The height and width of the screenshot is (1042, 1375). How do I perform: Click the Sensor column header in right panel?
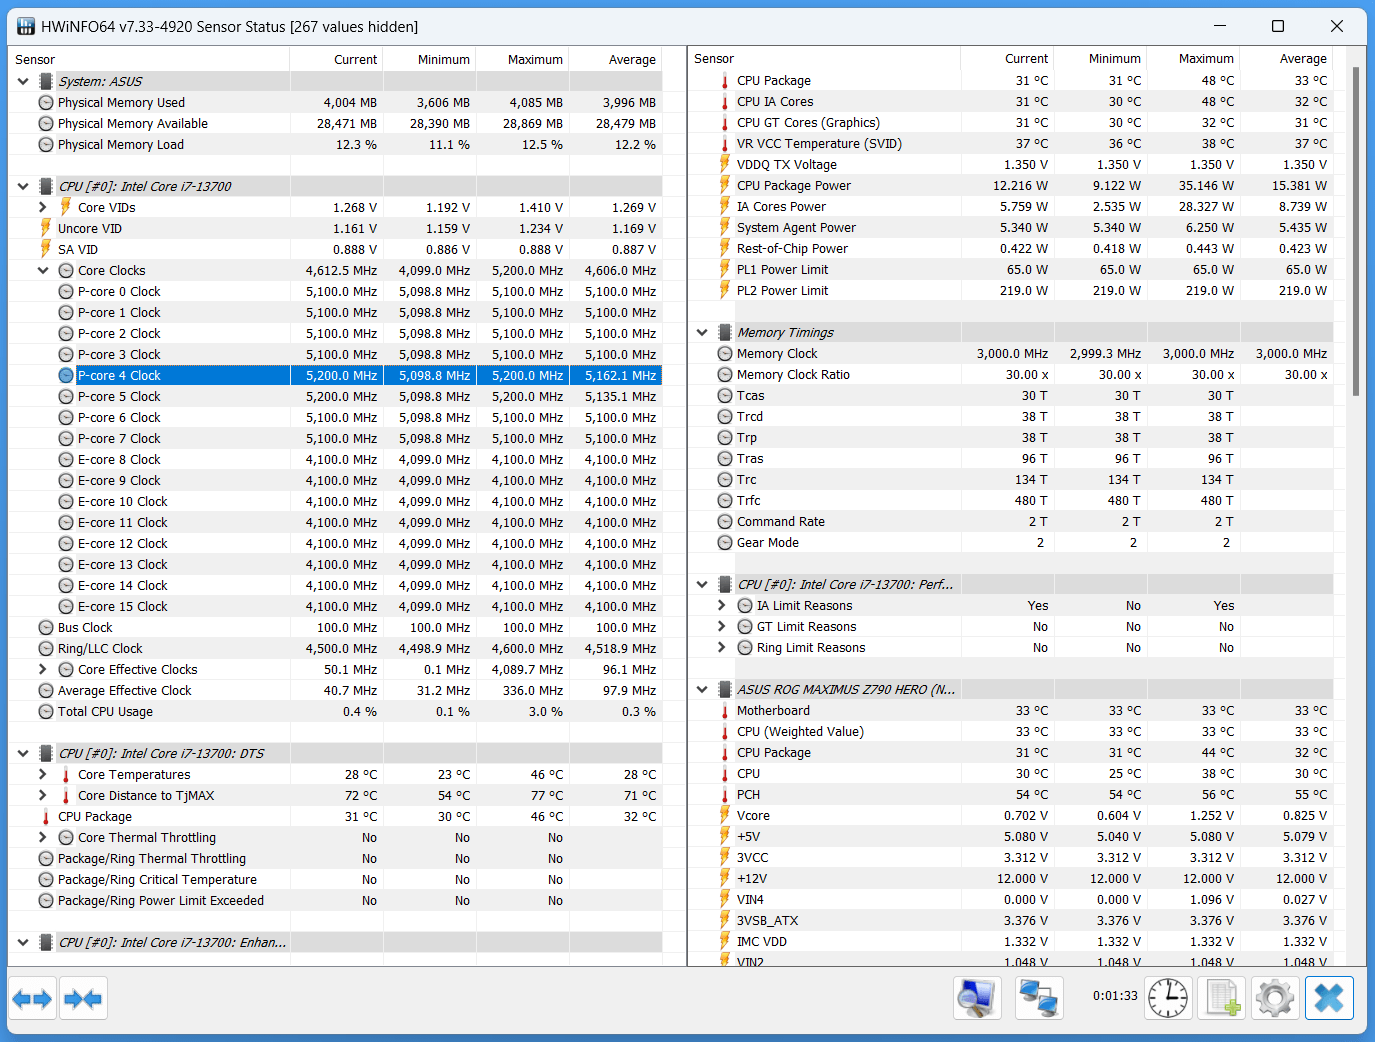pyautogui.click(x=824, y=58)
